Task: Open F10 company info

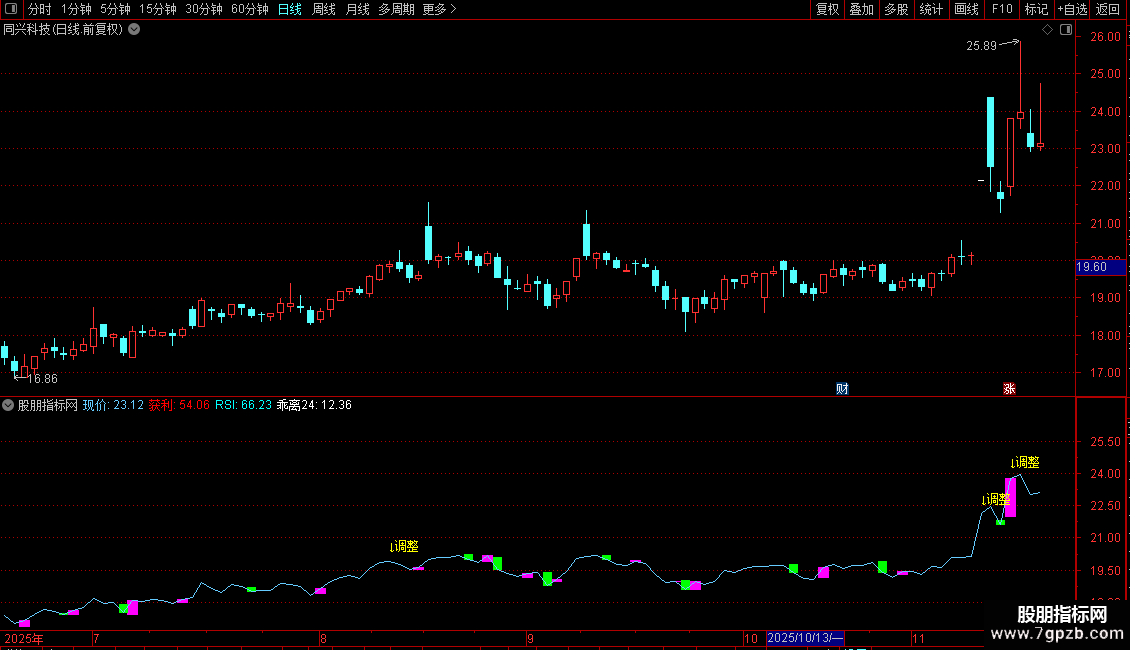Action: pyautogui.click(x=1002, y=9)
